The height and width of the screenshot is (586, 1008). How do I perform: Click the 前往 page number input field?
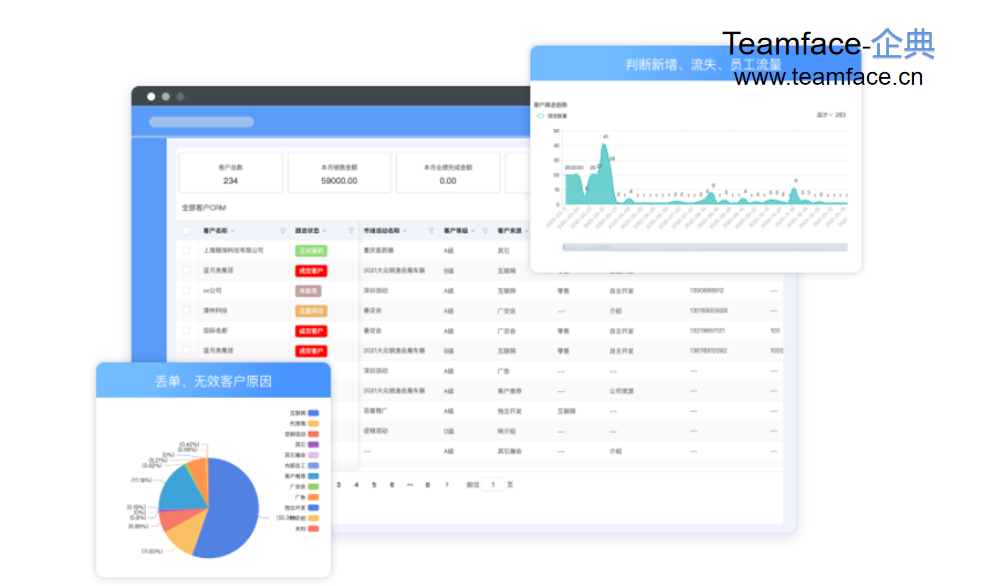coord(492,484)
